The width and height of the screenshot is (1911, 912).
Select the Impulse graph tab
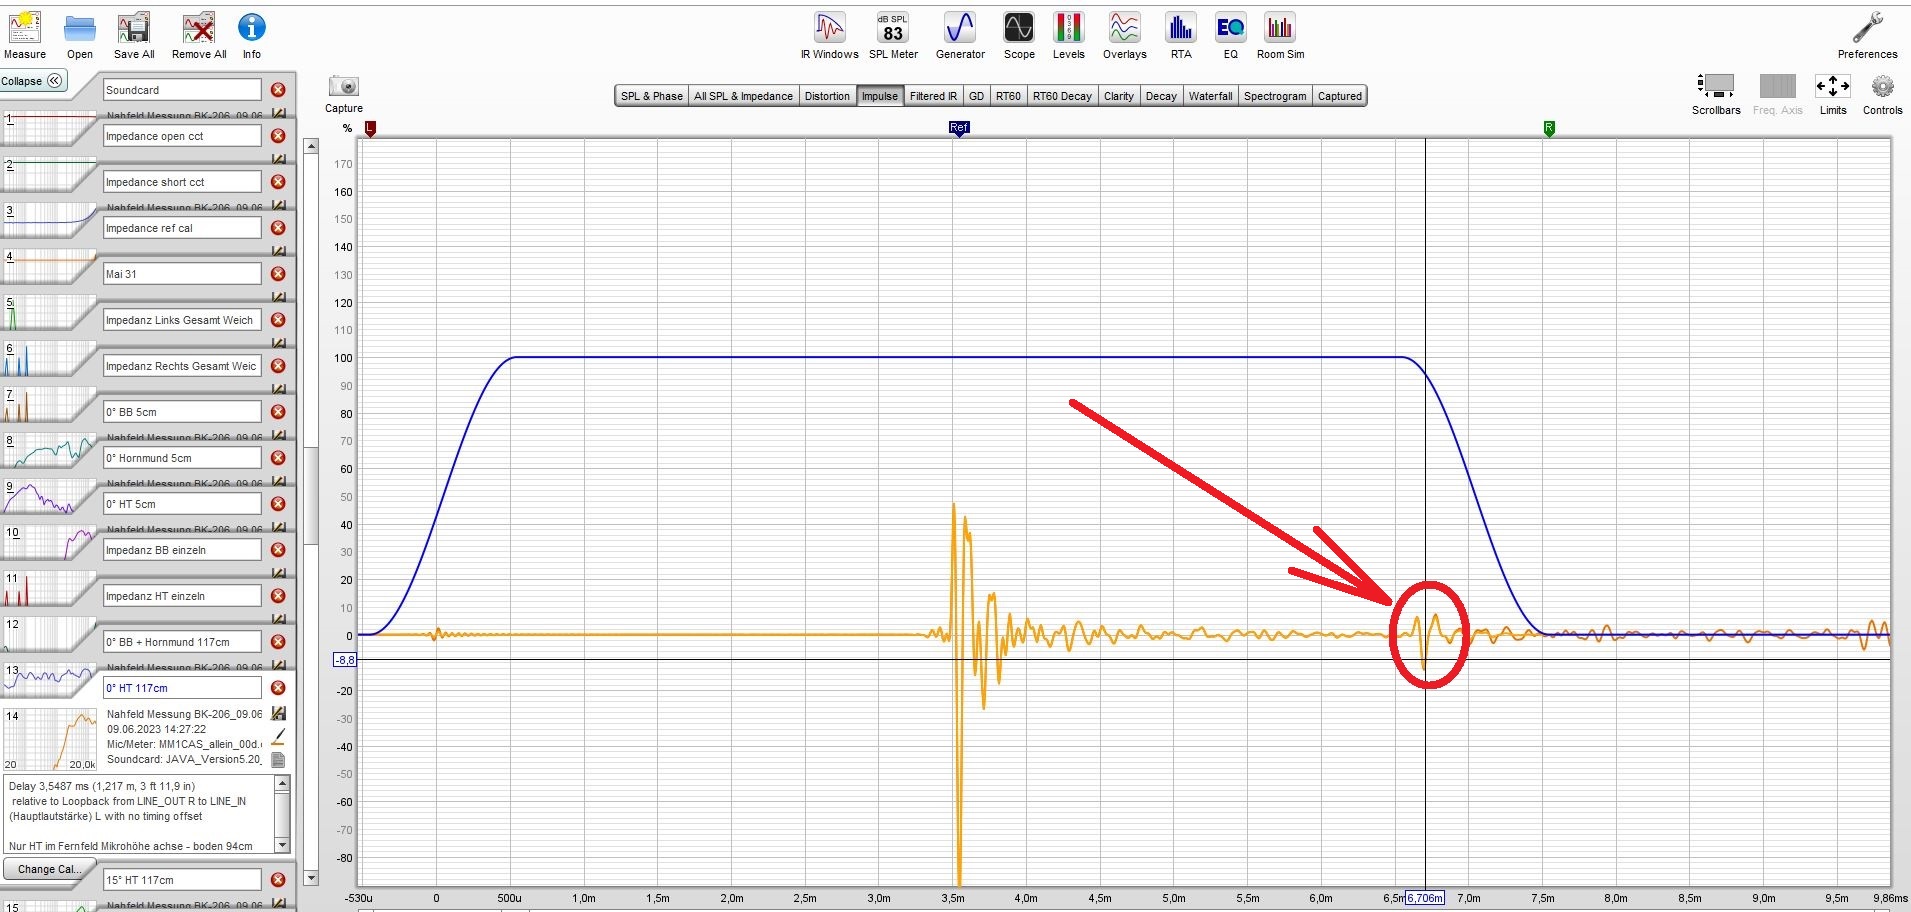click(x=880, y=96)
